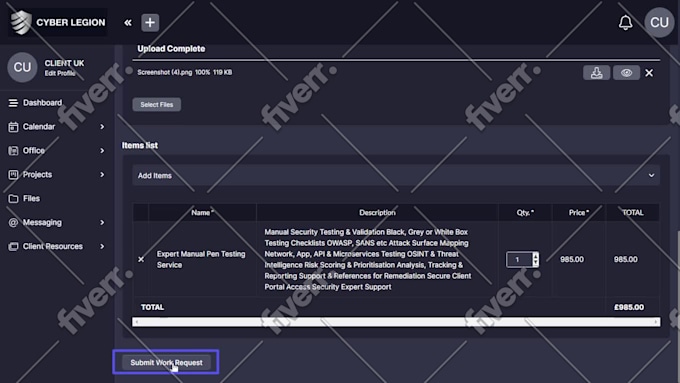Open the Projects menu item
Viewport: 680px width, 383px height.
[37, 174]
